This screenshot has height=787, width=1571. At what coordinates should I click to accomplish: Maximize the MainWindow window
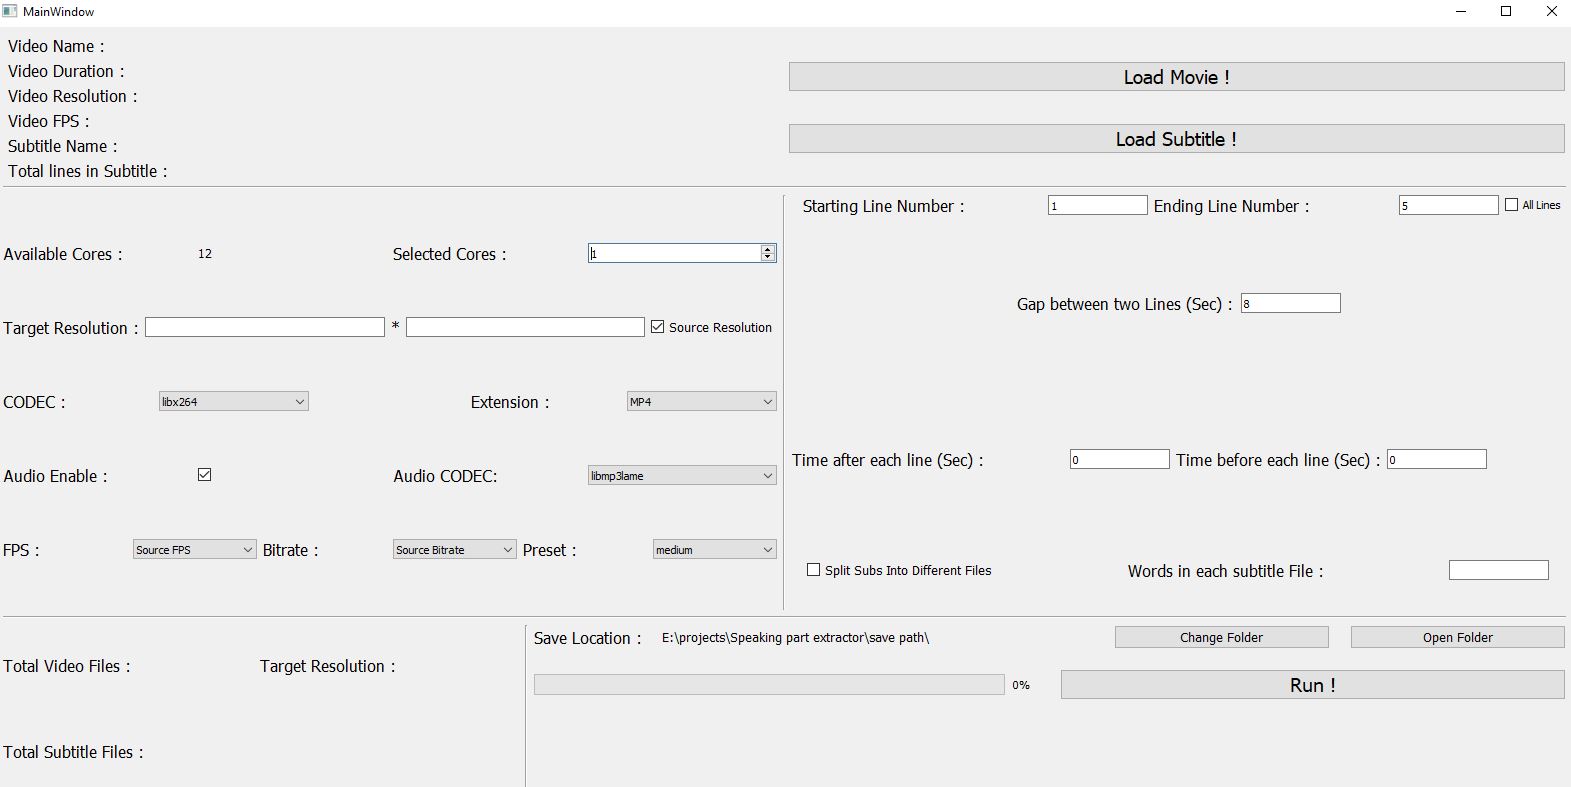pyautogui.click(x=1506, y=12)
